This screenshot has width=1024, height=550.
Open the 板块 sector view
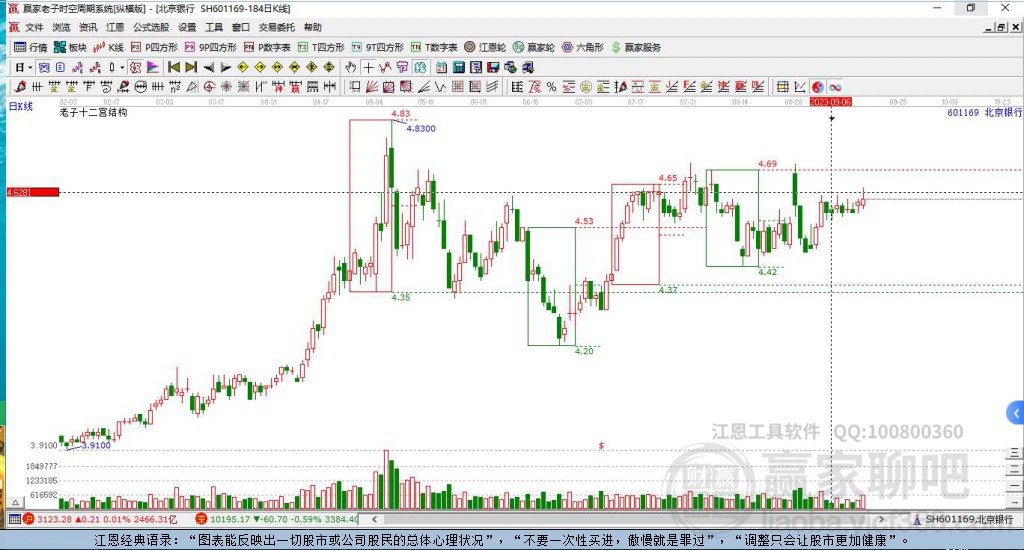click(71, 47)
